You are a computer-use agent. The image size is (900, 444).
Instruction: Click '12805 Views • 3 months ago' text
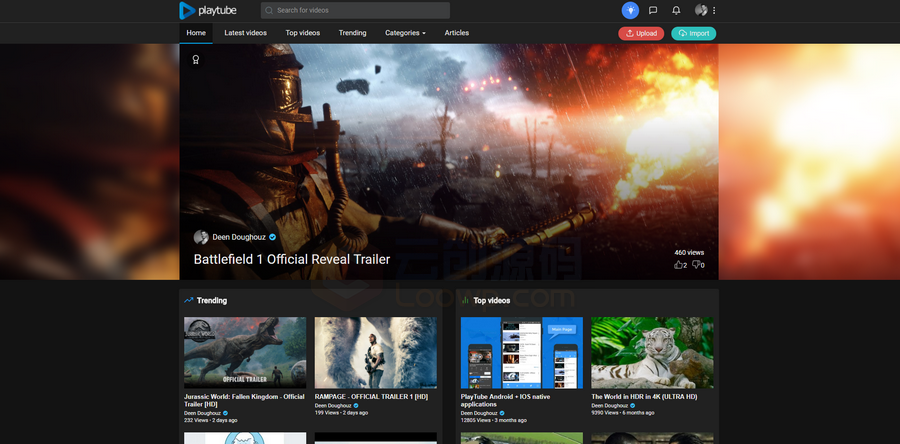coord(494,420)
